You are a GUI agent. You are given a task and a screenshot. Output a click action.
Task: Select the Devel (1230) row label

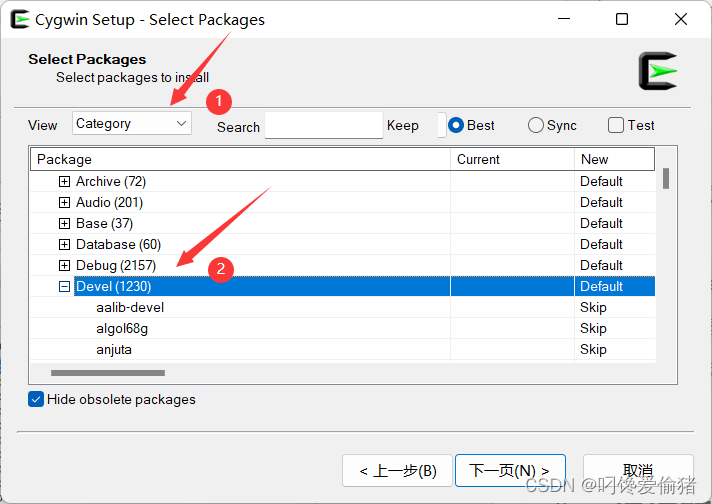click(x=114, y=287)
